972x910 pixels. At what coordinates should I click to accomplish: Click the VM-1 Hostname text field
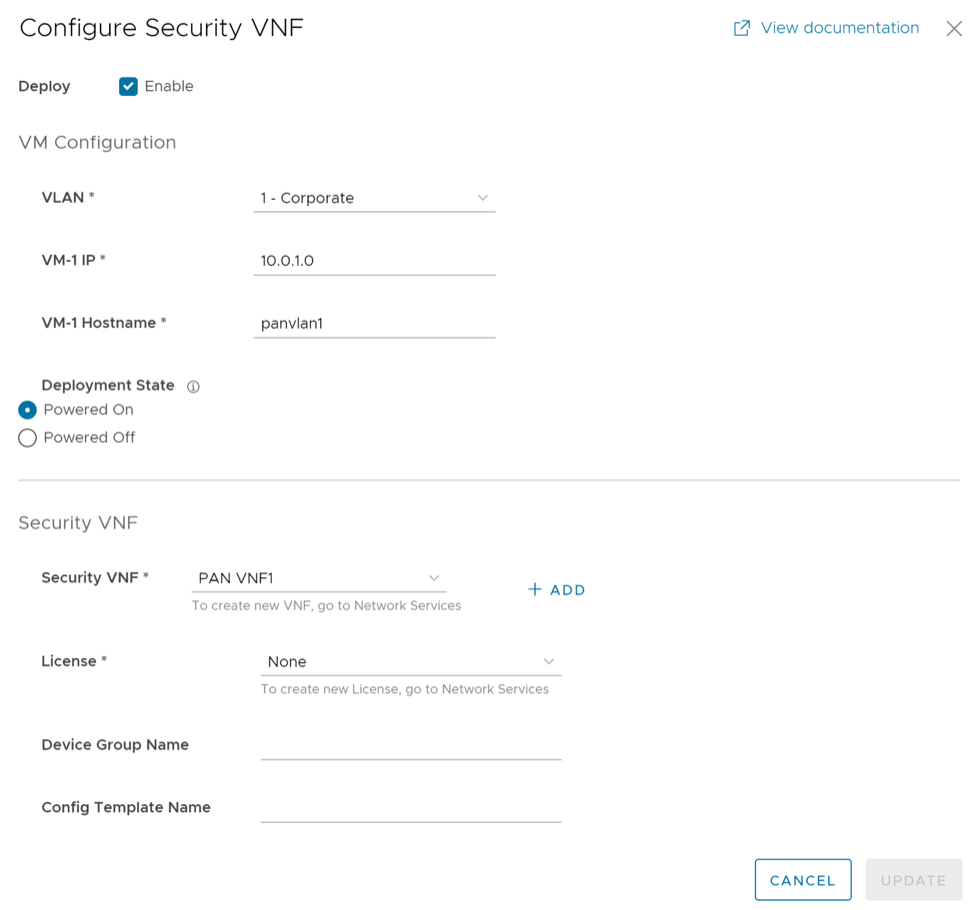[374, 324]
